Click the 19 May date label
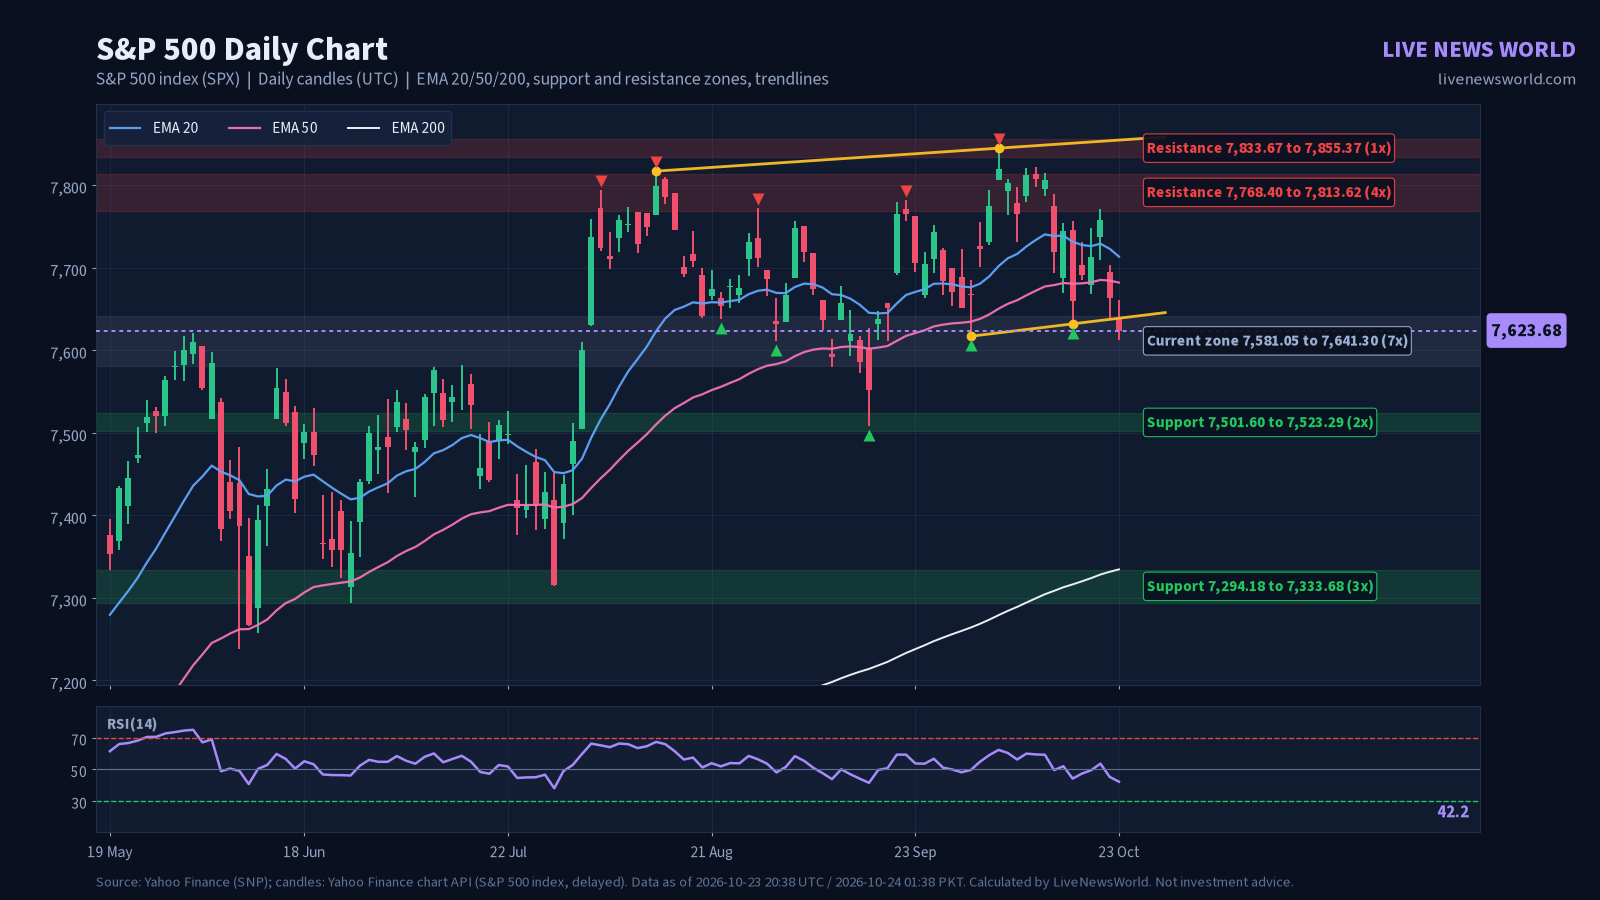The width and height of the screenshot is (1600, 900). pos(110,853)
